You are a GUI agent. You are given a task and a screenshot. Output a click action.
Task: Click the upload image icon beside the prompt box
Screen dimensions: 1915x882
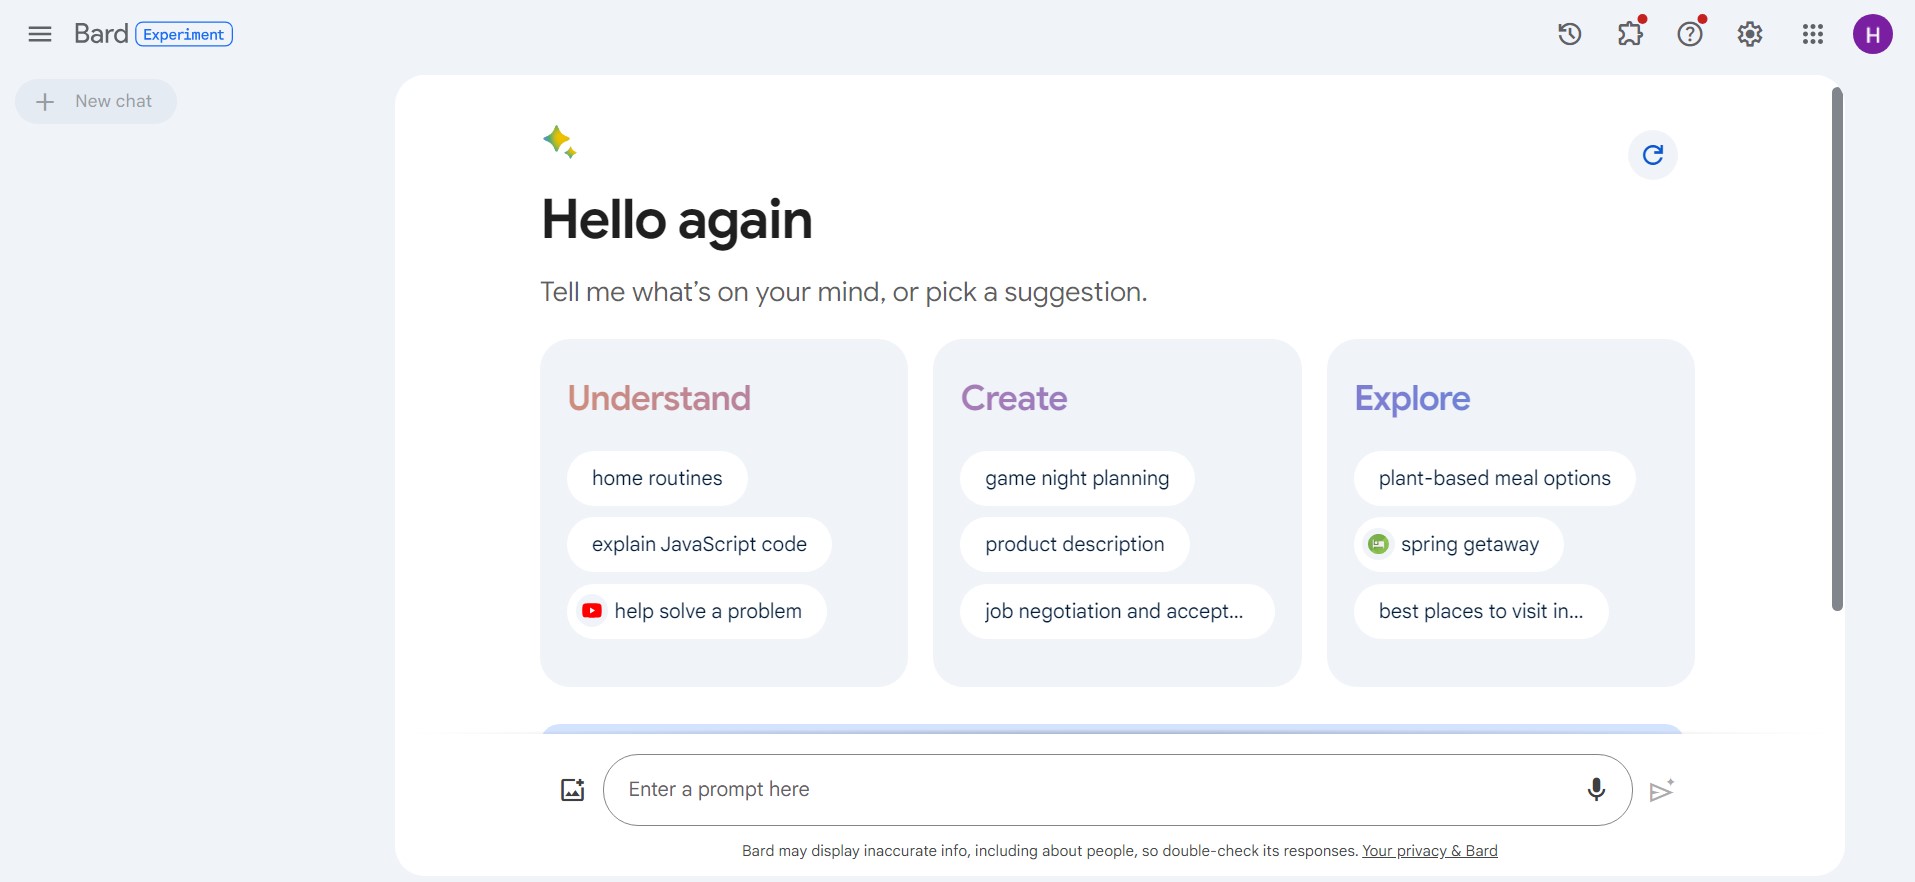tap(572, 789)
